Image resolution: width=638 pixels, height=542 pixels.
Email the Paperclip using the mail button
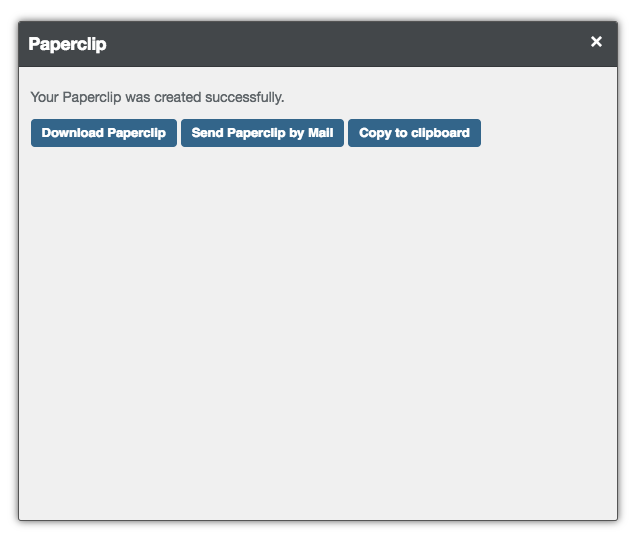262,133
